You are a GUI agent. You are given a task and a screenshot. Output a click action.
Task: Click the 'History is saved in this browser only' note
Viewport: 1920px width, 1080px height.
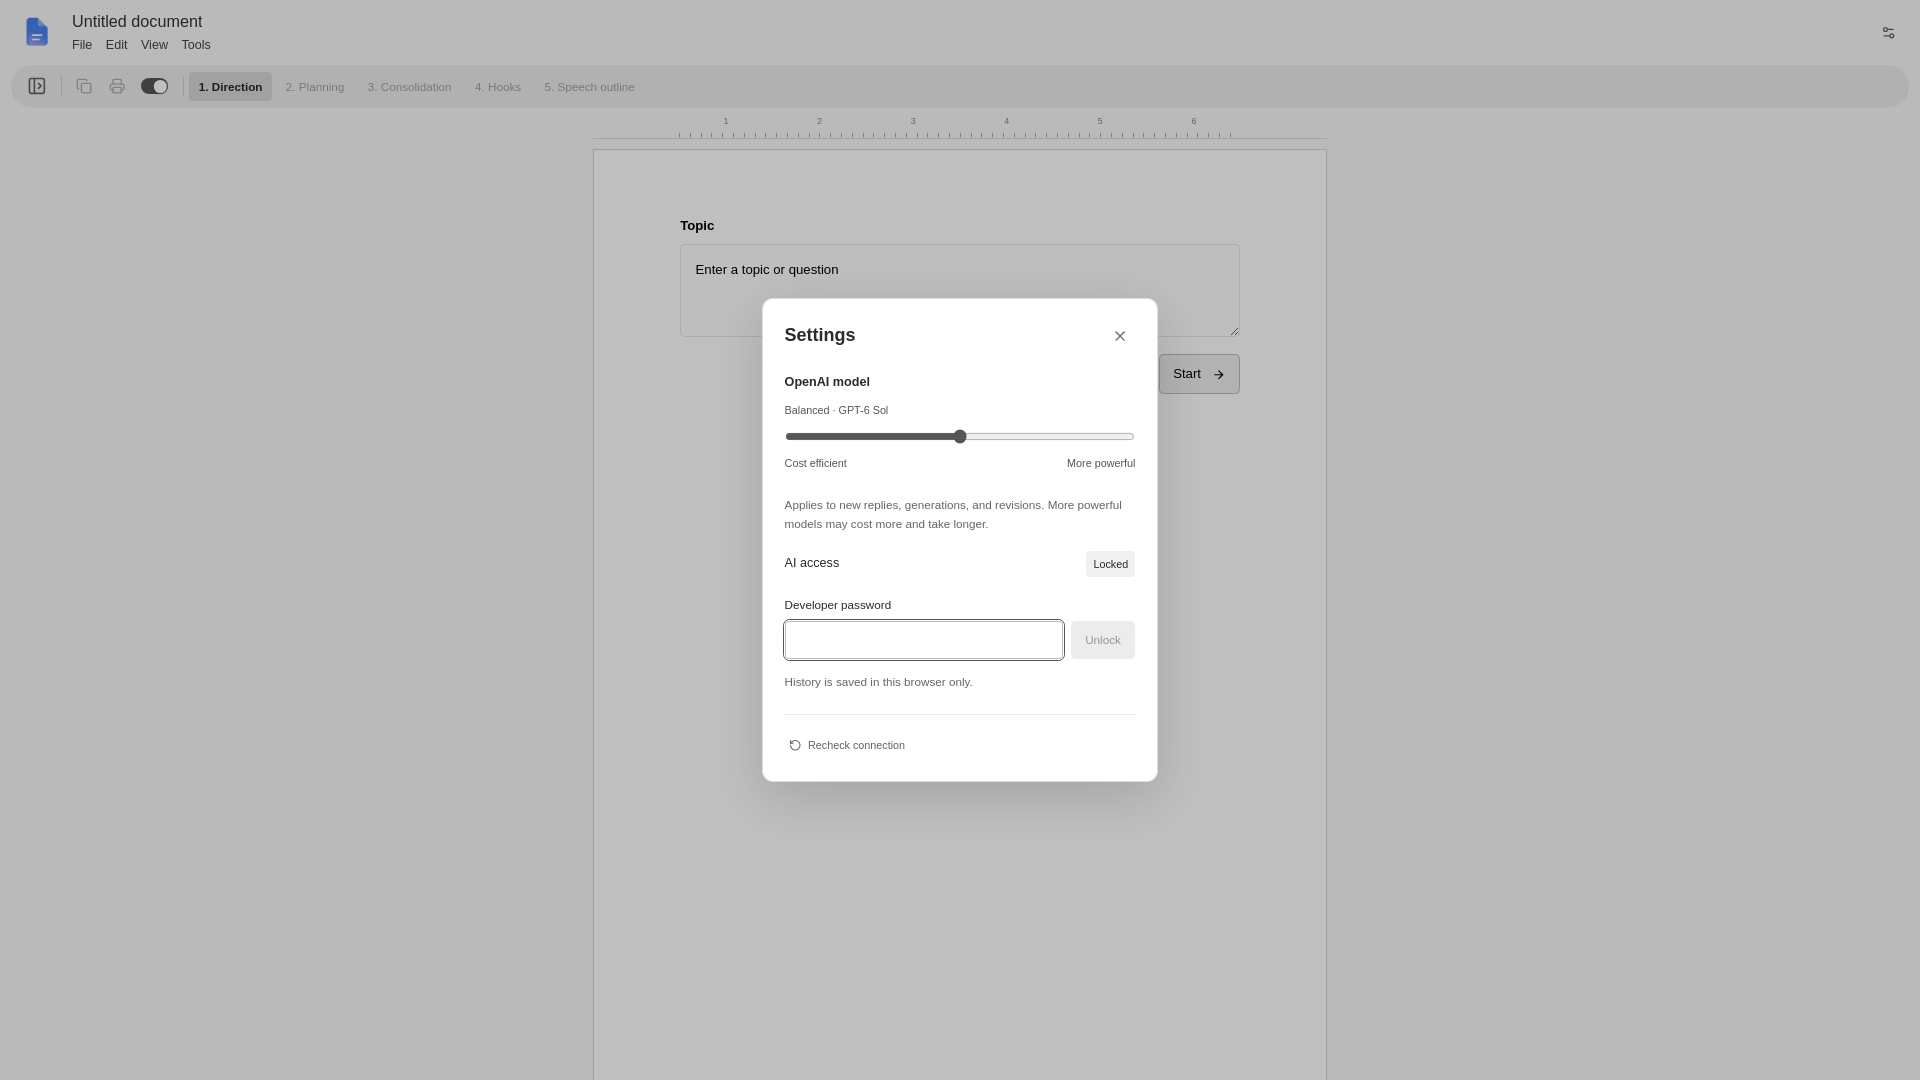pos(878,682)
